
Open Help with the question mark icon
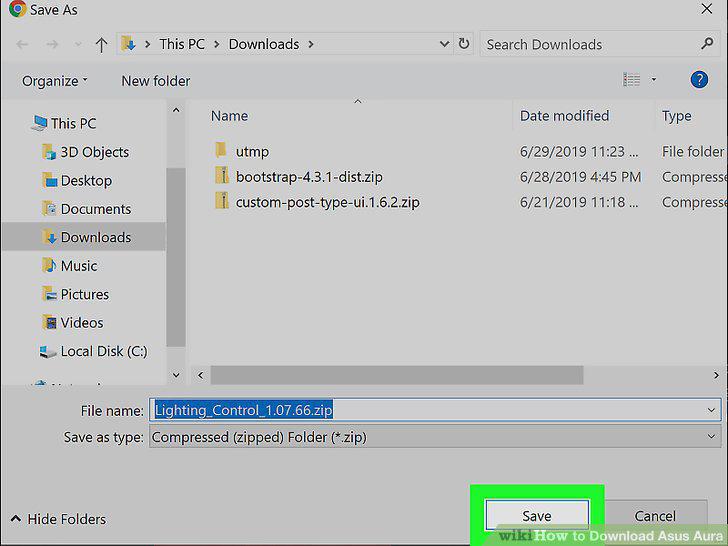(699, 80)
